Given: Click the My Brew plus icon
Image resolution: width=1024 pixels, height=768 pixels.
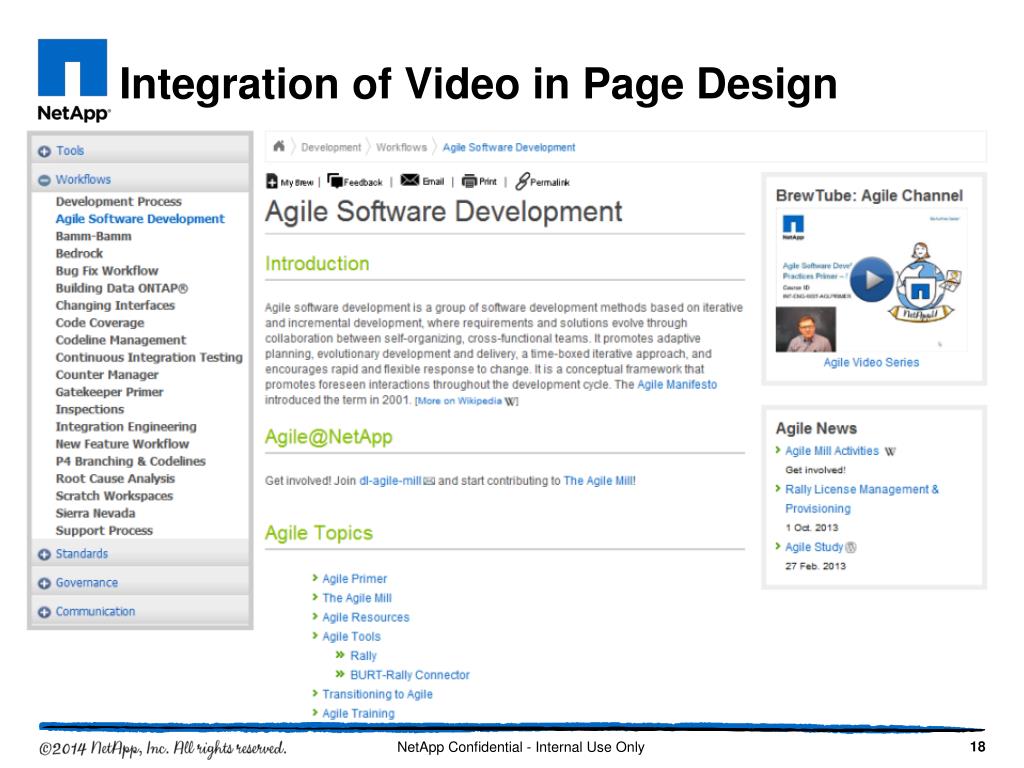Looking at the screenshot, I should coord(272,181).
